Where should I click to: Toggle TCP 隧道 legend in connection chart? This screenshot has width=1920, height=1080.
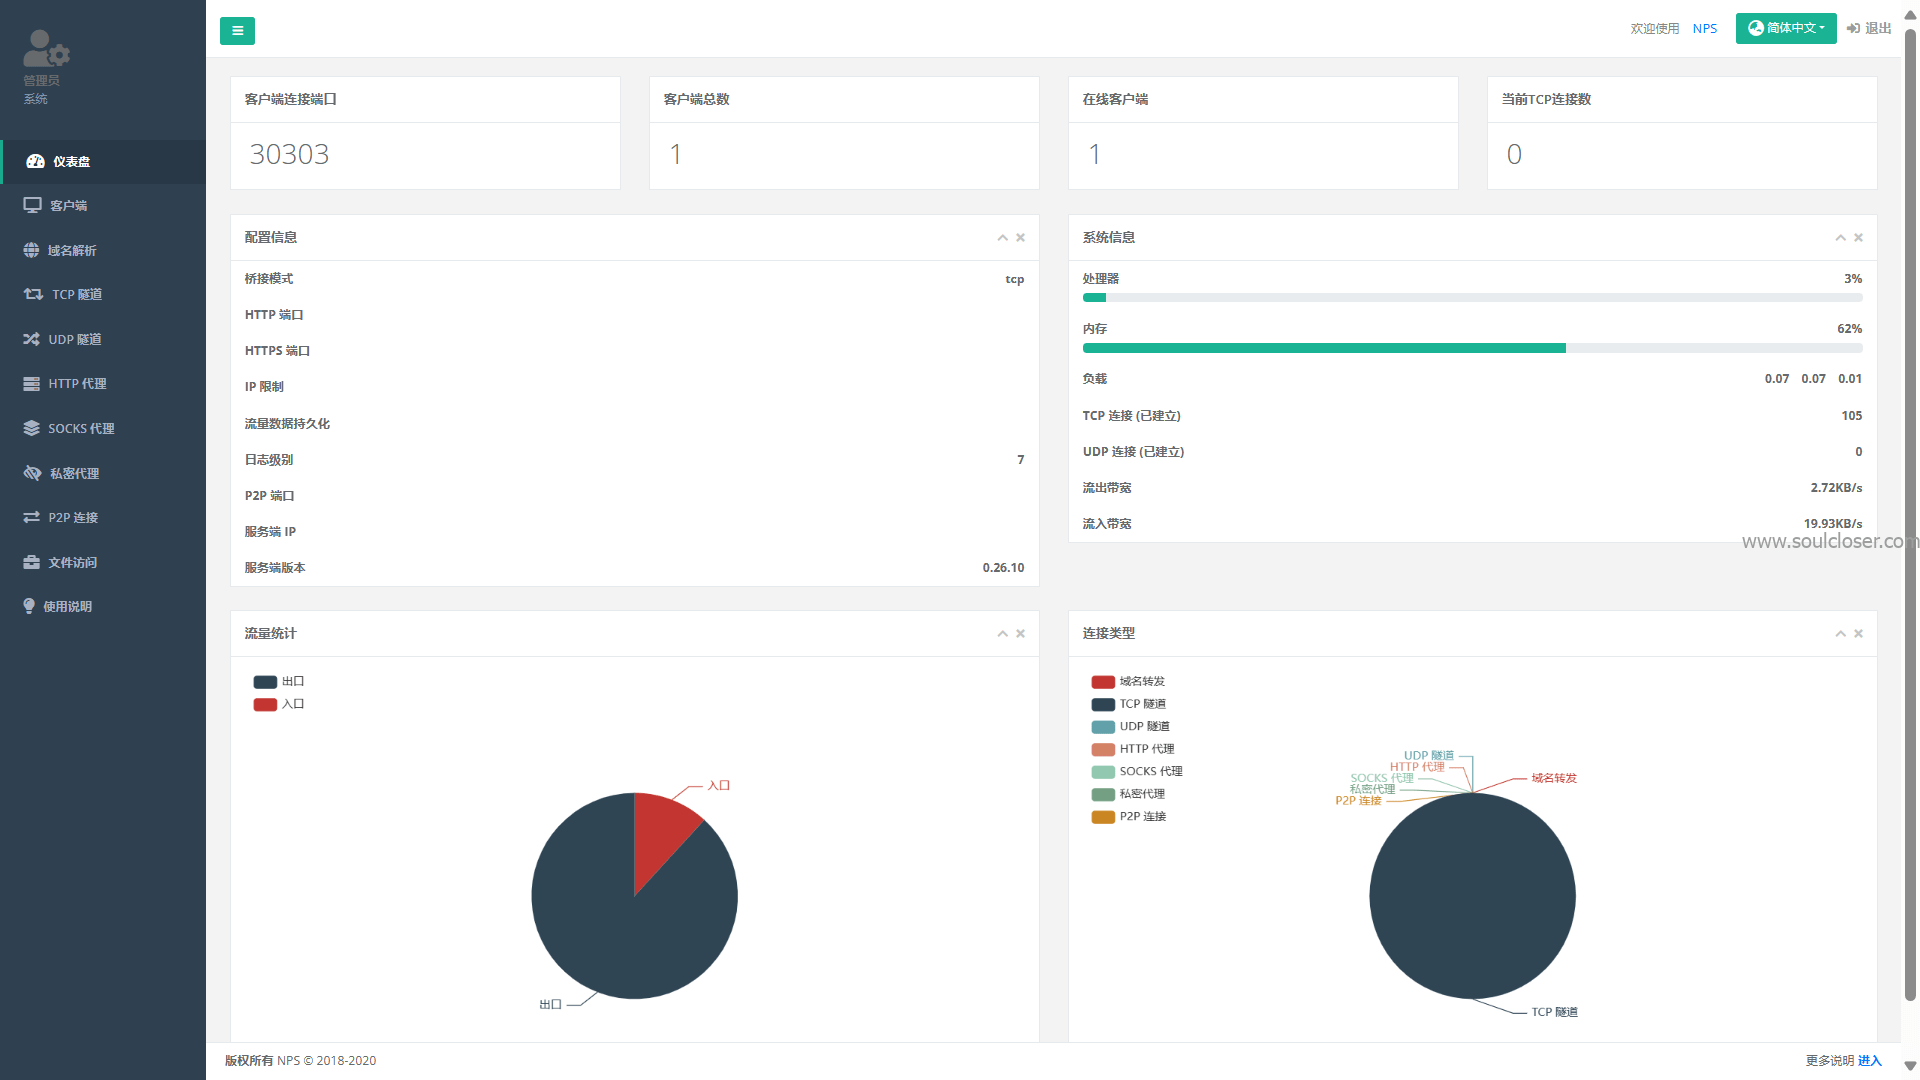point(1128,704)
